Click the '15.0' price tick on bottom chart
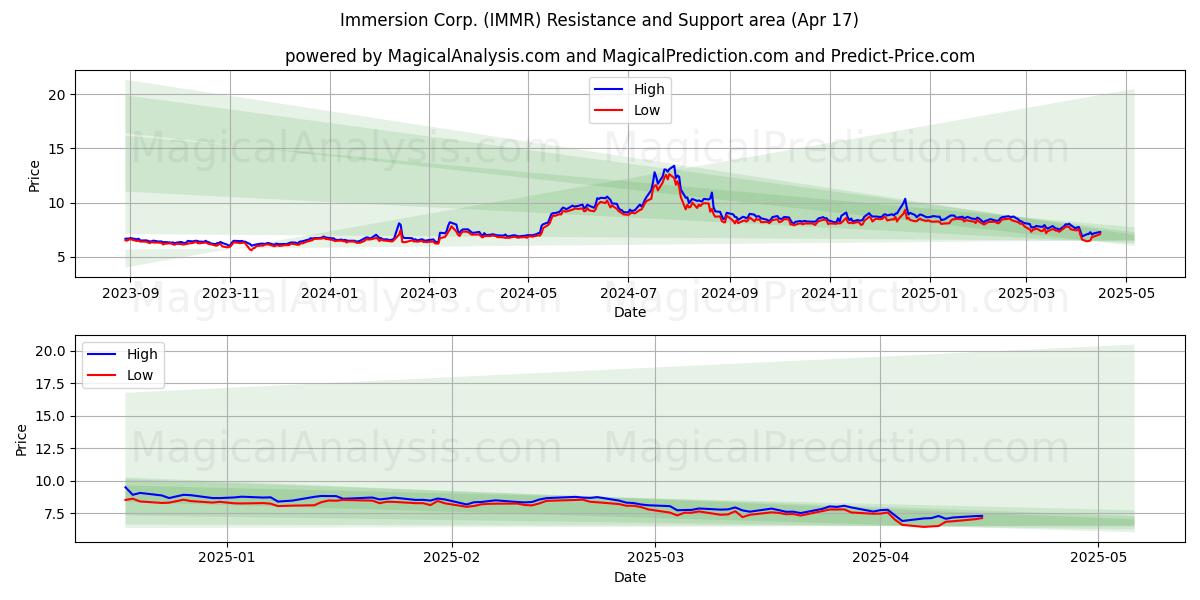This screenshot has height=600, width=1200. [x=51, y=416]
